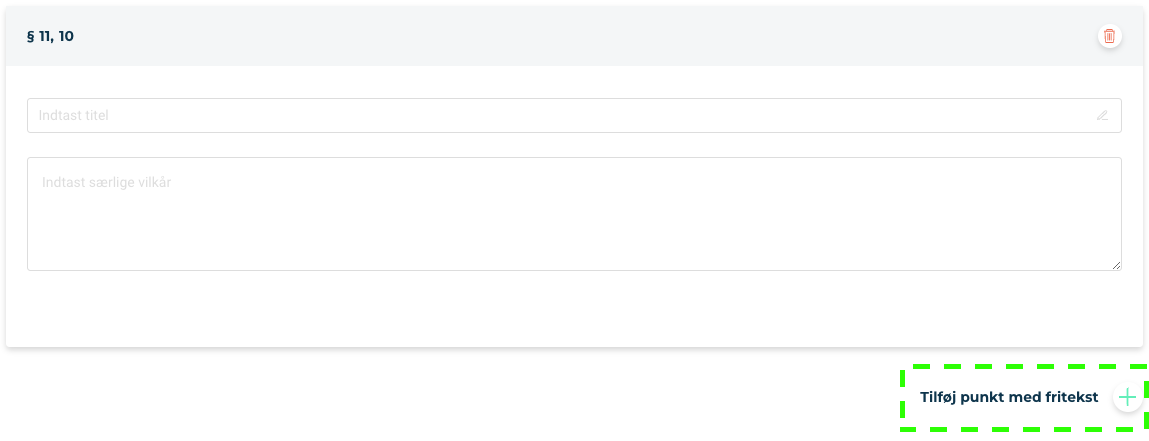Image resolution: width=1149 pixels, height=441 pixels.
Task: Click empty card area below the textarea
Action: click(x=574, y=308)
